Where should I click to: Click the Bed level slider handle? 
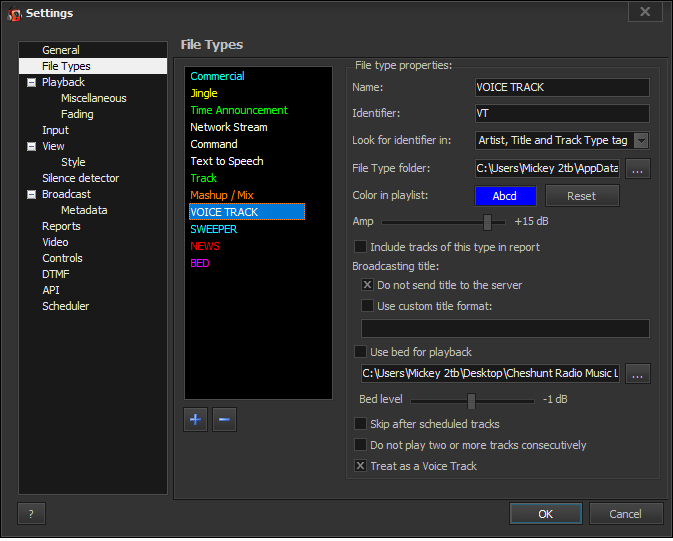471,401
